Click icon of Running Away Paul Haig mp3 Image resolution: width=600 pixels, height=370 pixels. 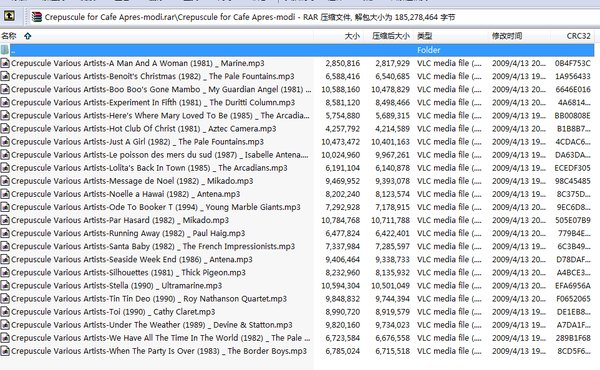5,233
